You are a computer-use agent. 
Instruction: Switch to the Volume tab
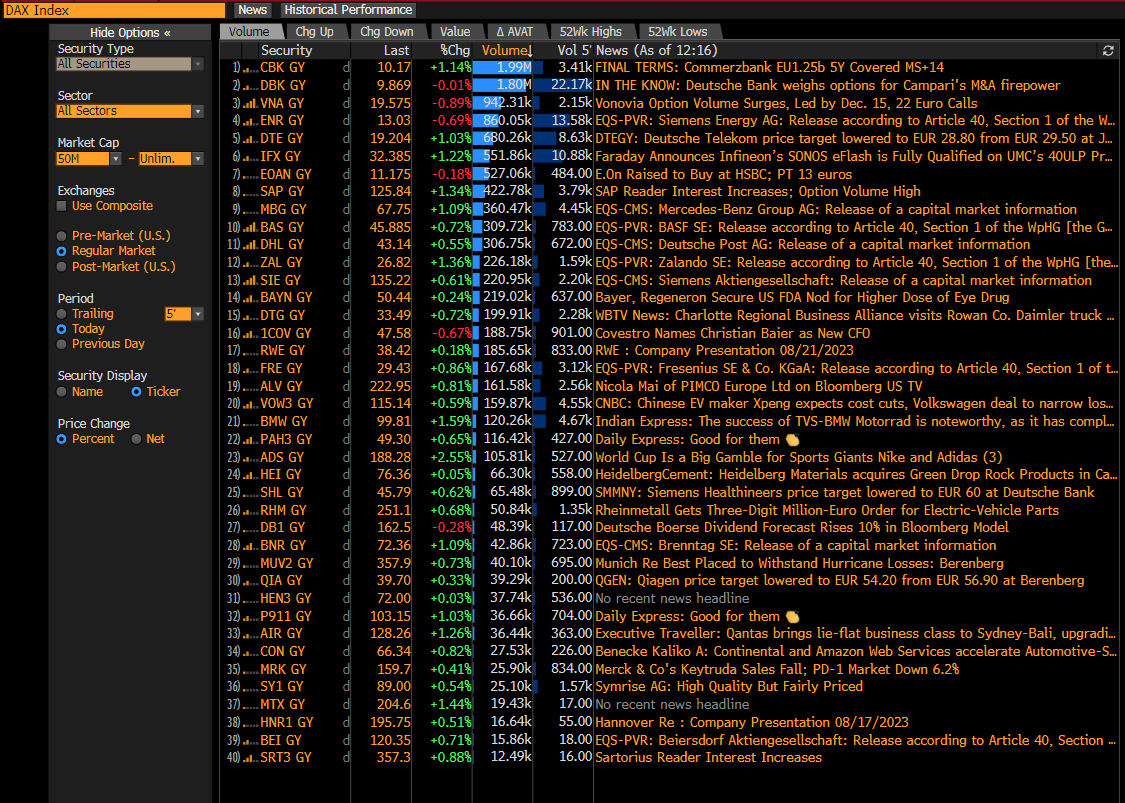tap(249, 32)
